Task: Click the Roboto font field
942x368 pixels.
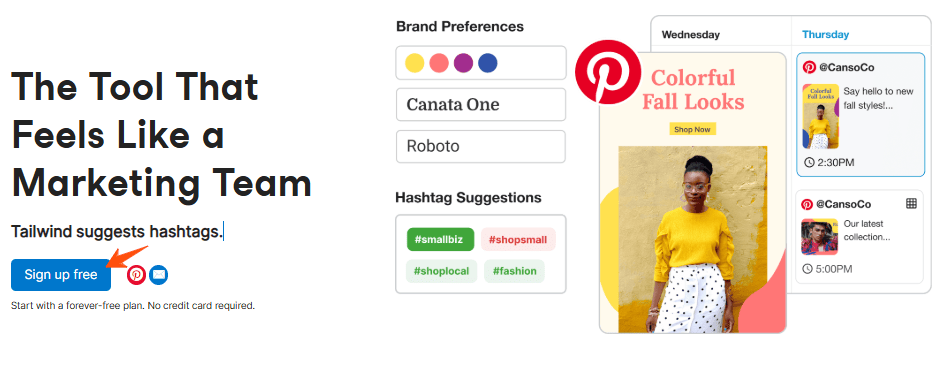Action: click(x=481, y=146)
